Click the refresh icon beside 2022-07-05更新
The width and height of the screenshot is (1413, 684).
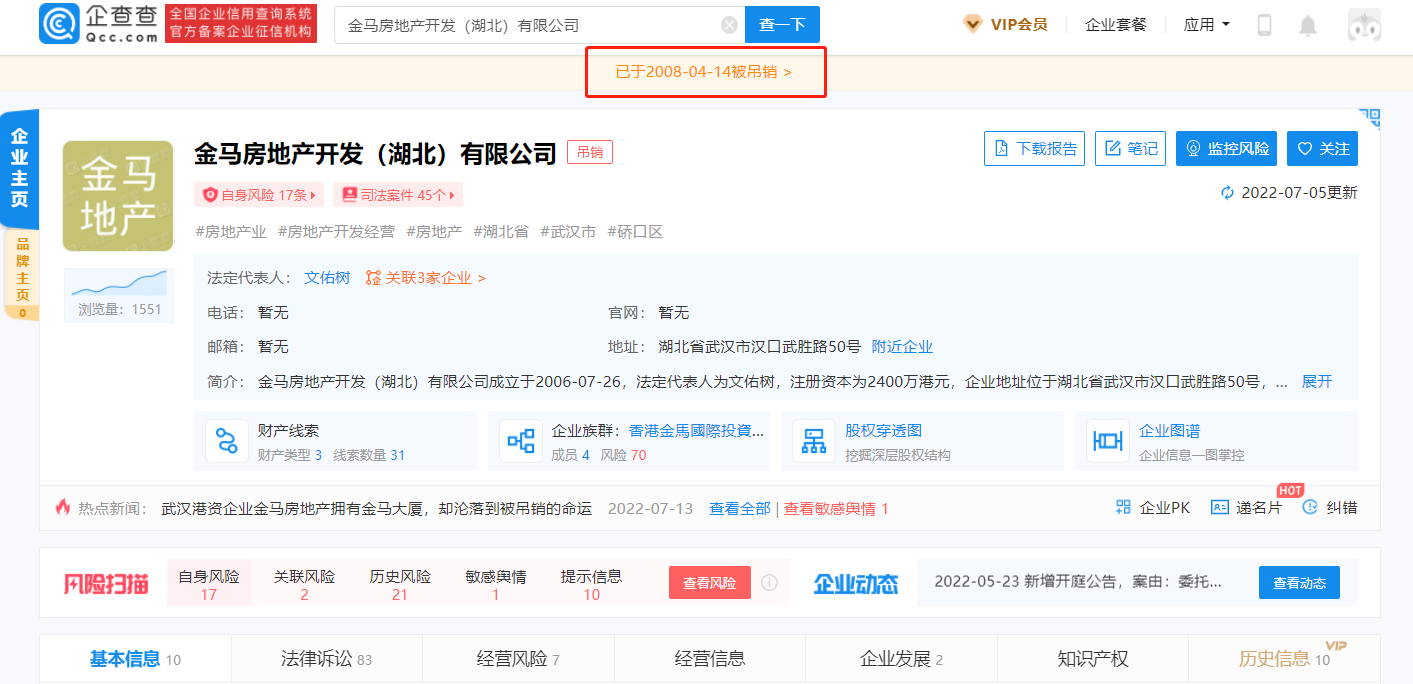[x=1228, y=193]
